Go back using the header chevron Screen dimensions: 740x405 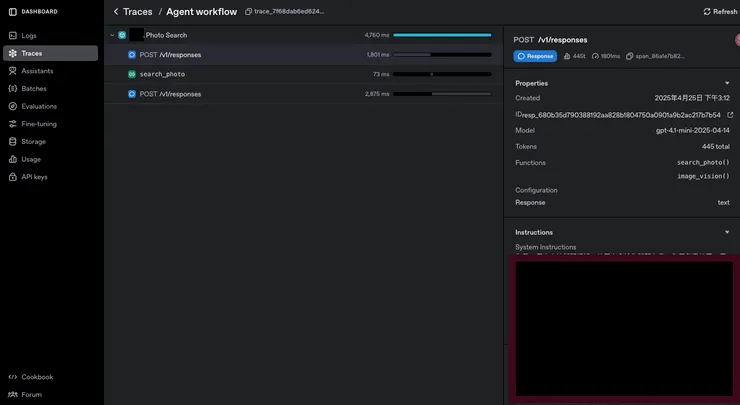coord(116,11)
